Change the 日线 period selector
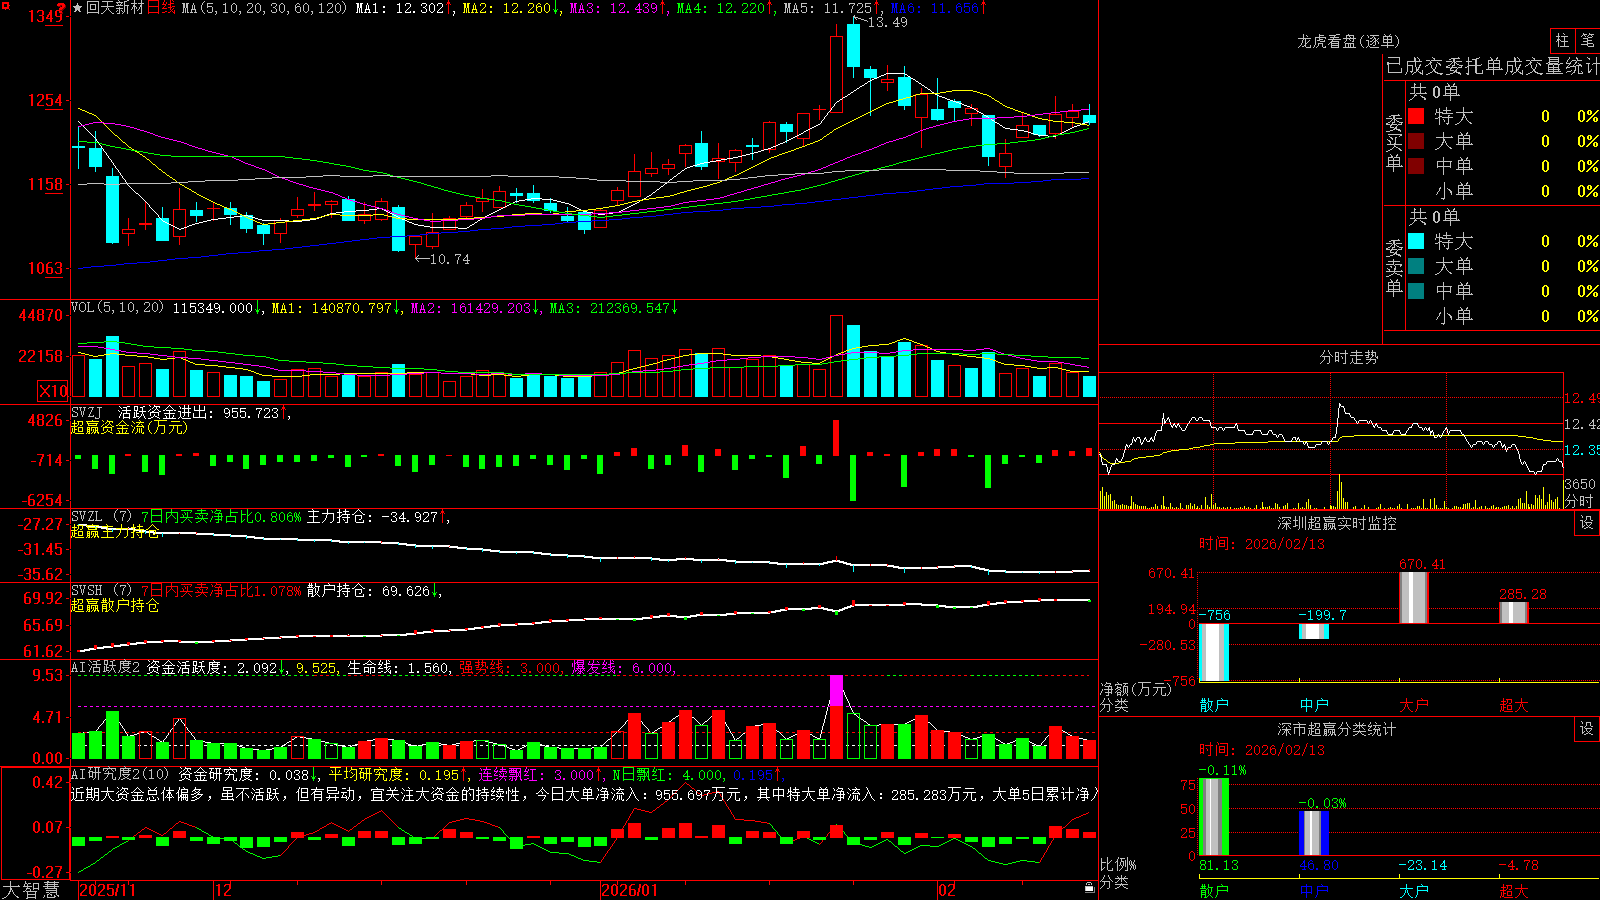 161,8
